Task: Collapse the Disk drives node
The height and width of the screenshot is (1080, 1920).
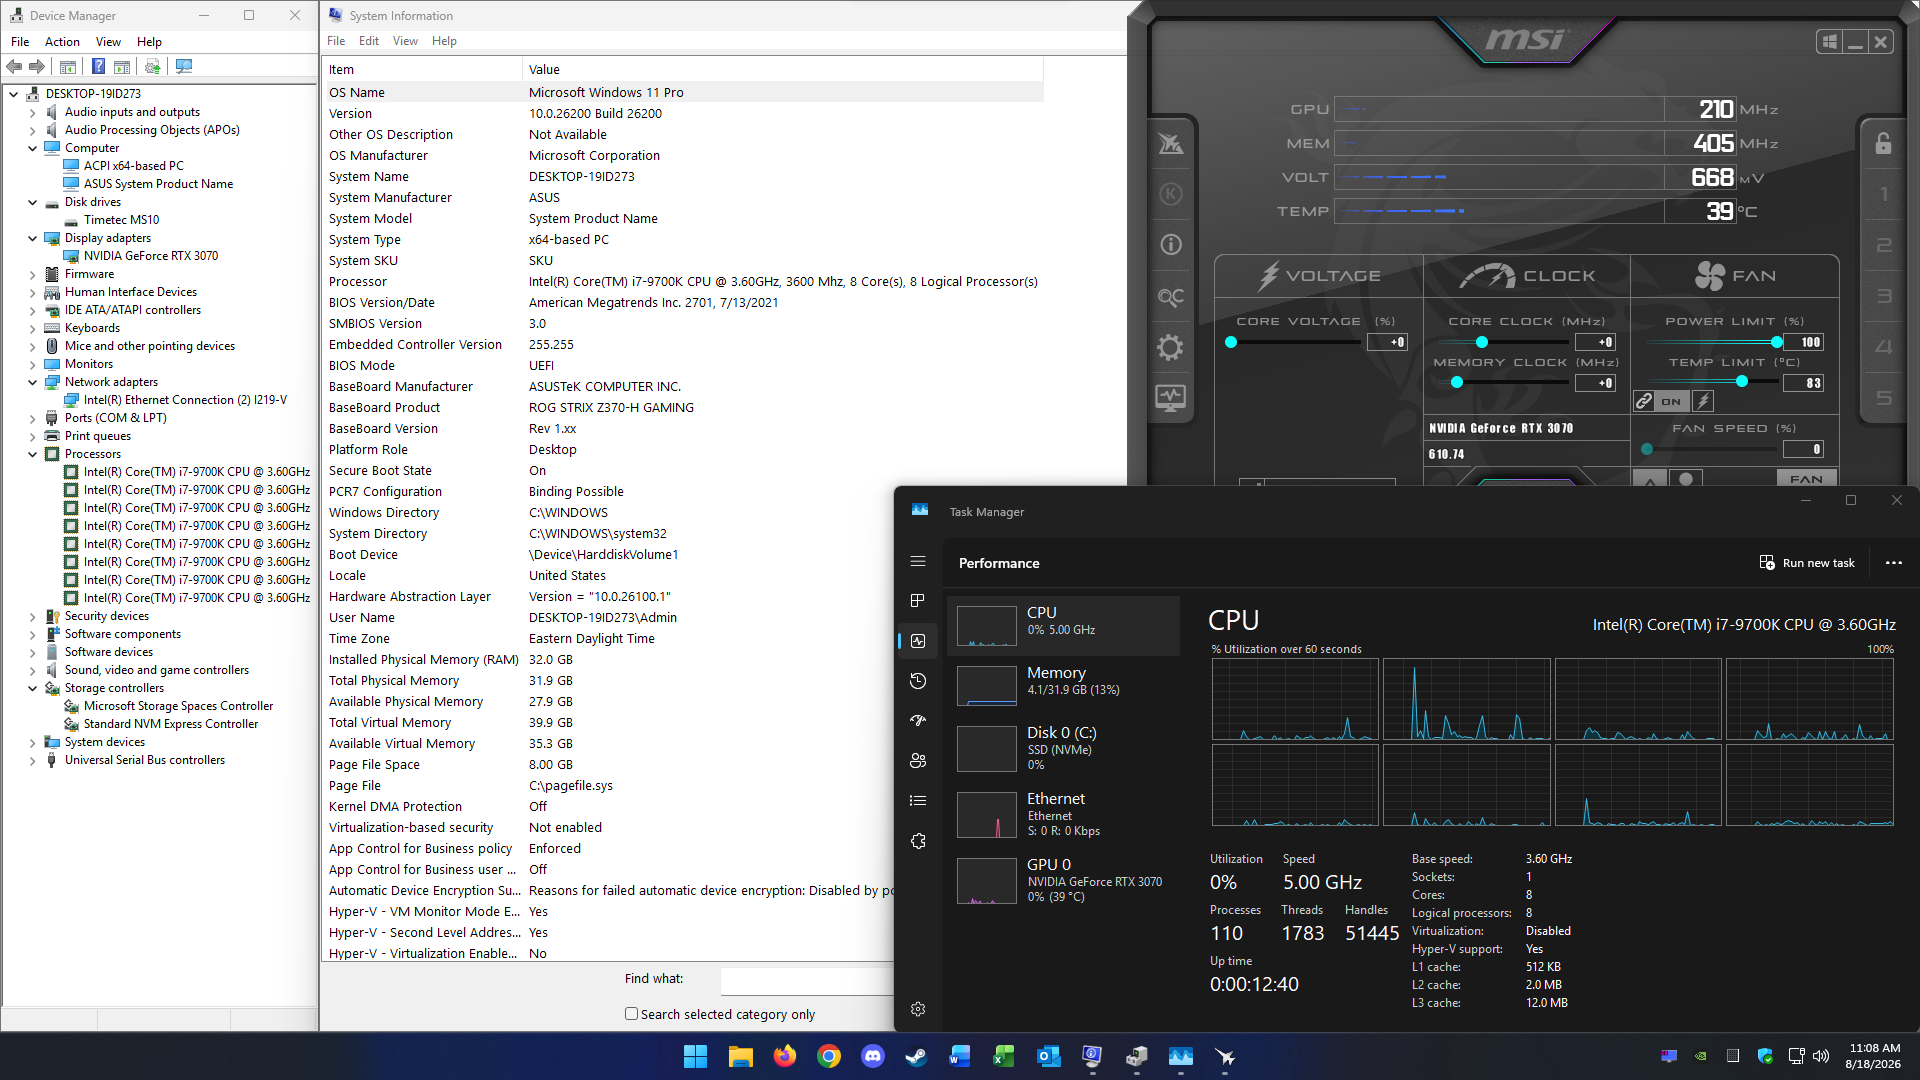Action: pos(32,202)
